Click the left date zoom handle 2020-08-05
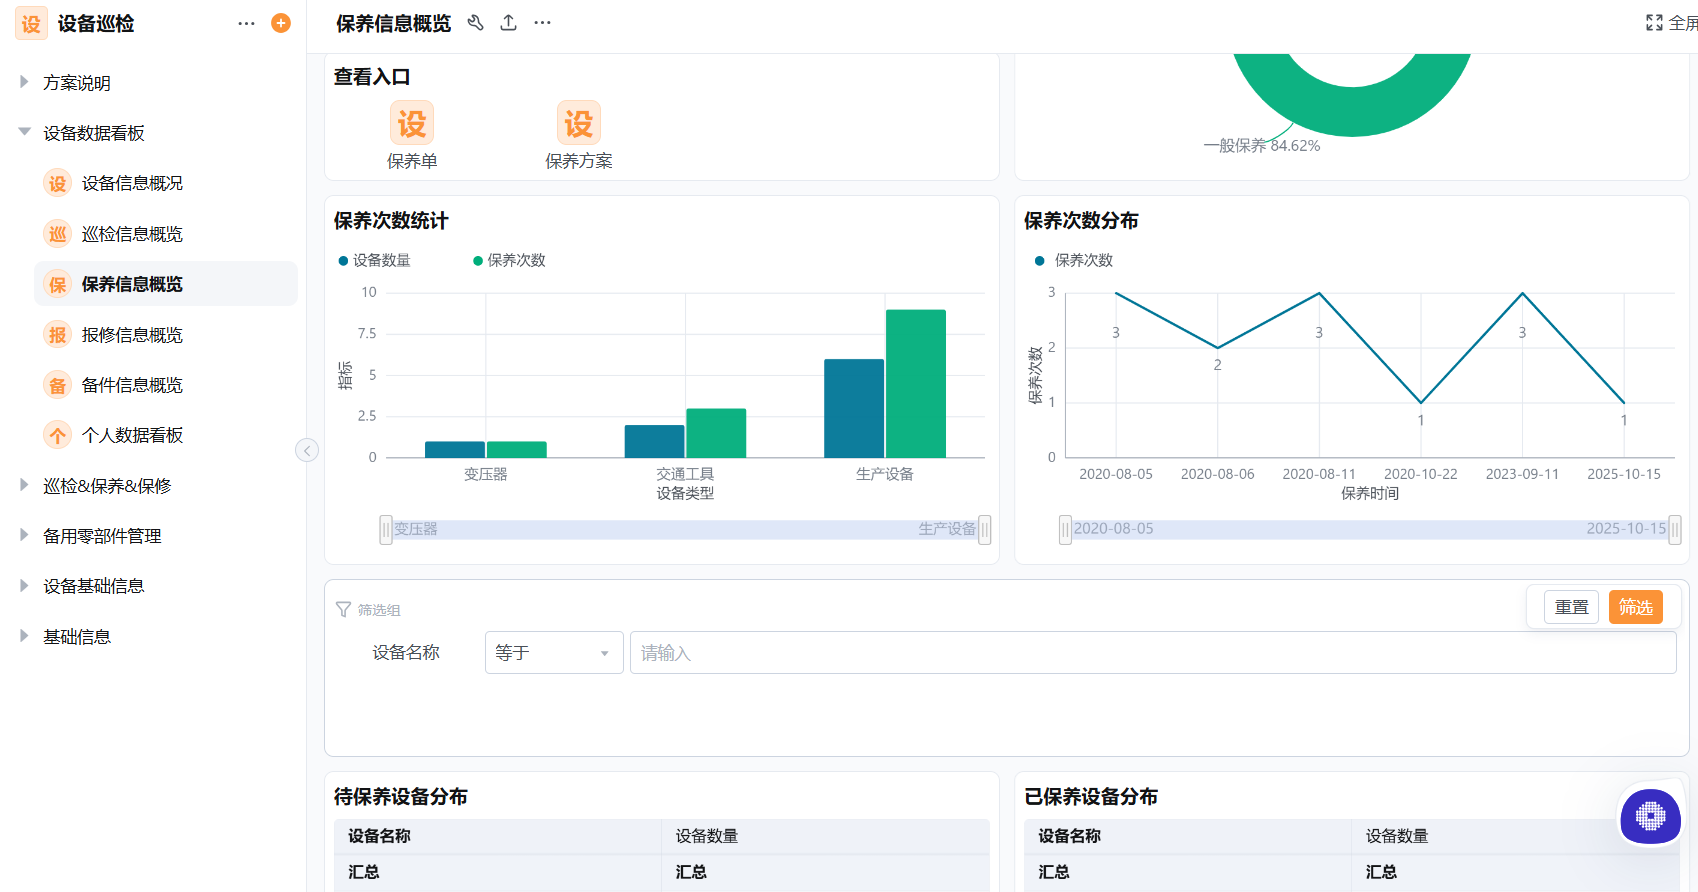 point(1066,529)
